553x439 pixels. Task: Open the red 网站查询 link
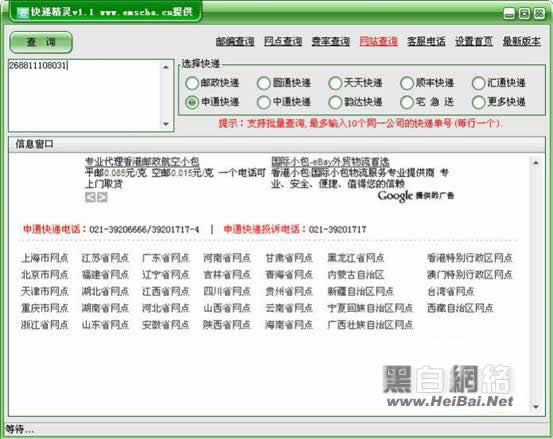point(378,42)
